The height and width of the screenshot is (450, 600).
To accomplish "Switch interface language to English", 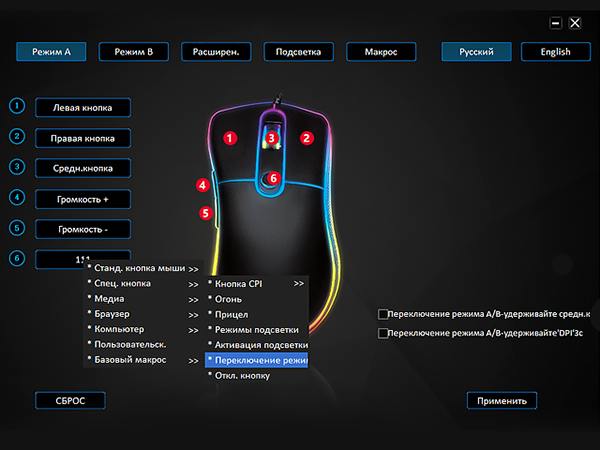I will tap(554, 52).
